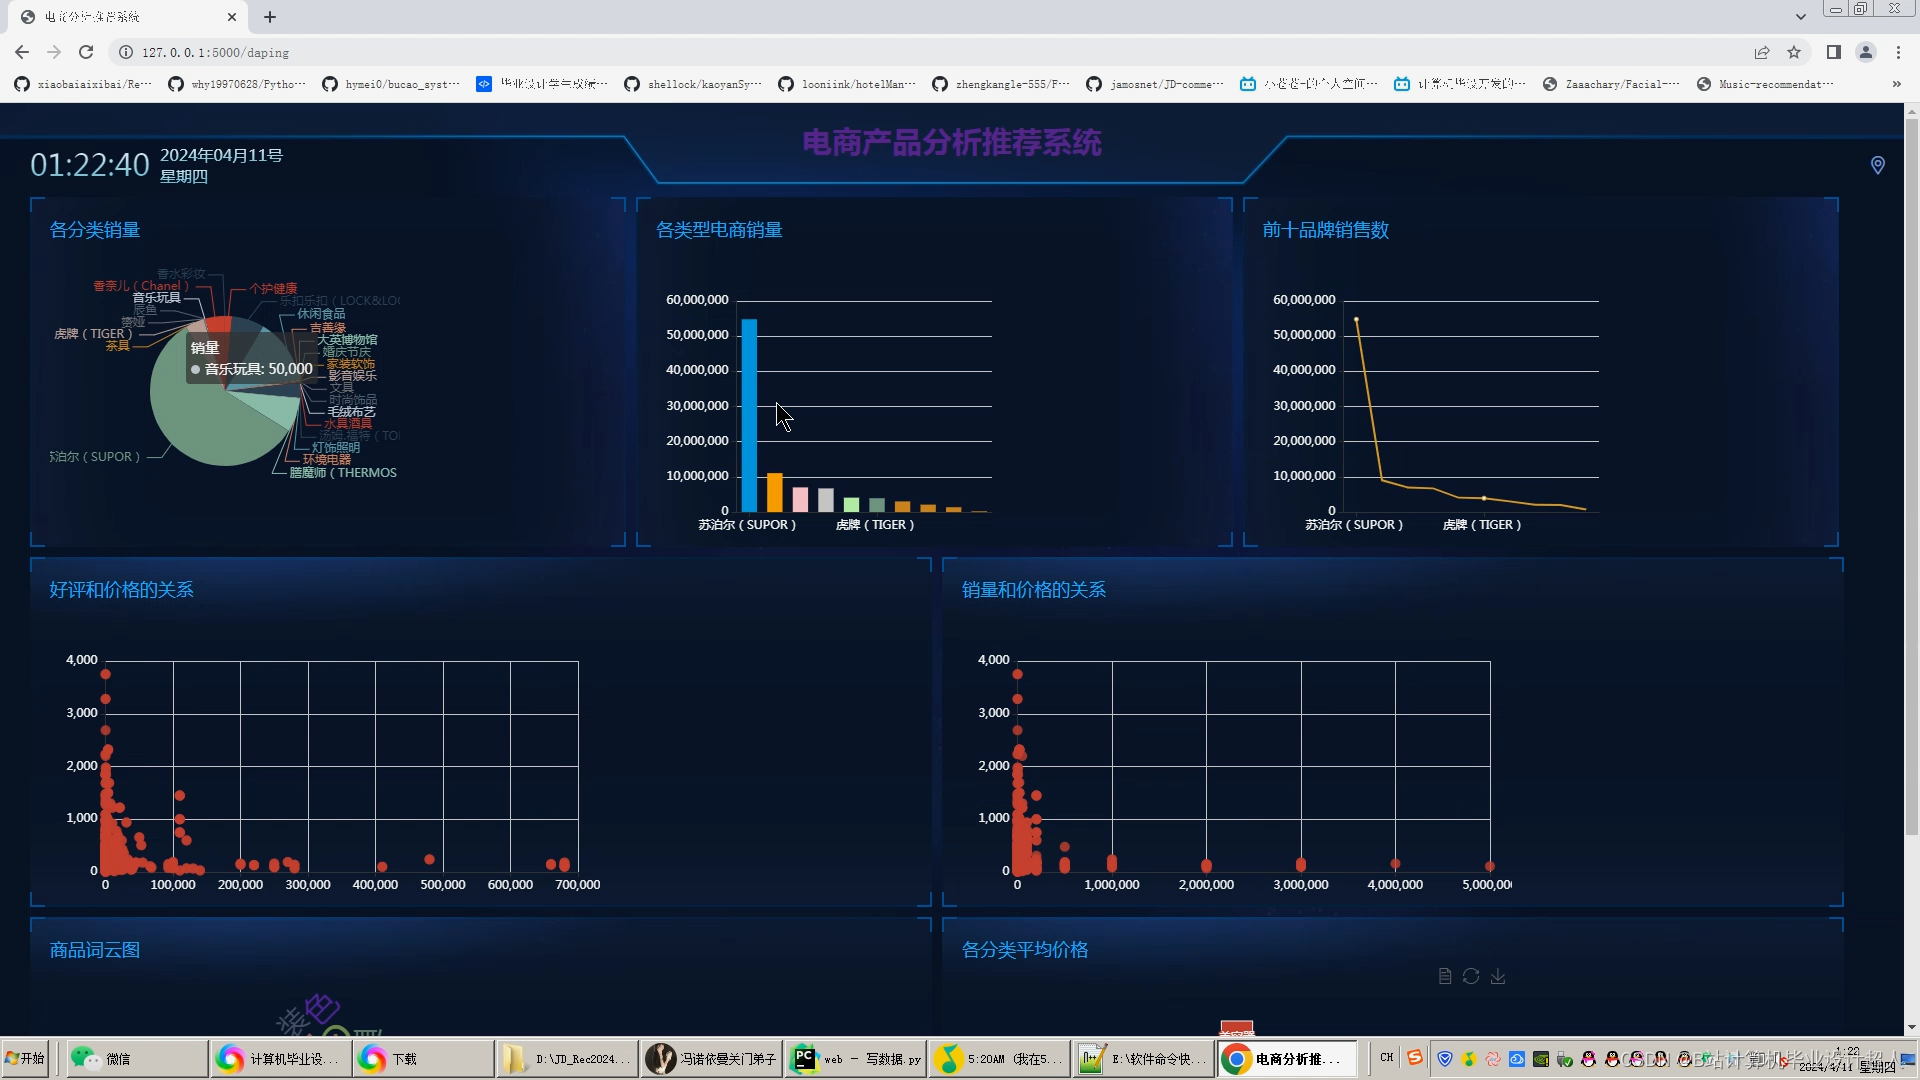The image size is (1920, 1080).
Task: Click the restore refresh icon in average price chart
Action: click(1470, 976)
